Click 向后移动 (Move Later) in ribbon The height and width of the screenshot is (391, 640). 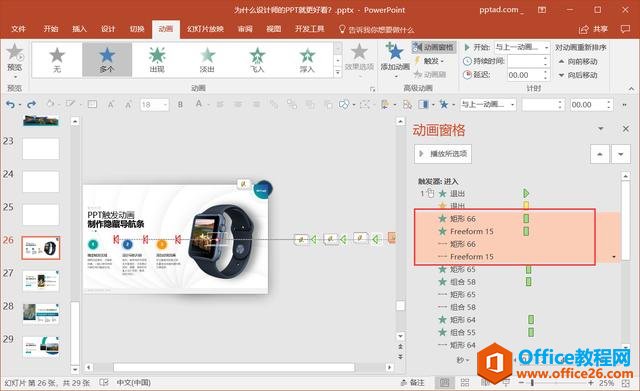pyautogui.click(x=578, y=75)
